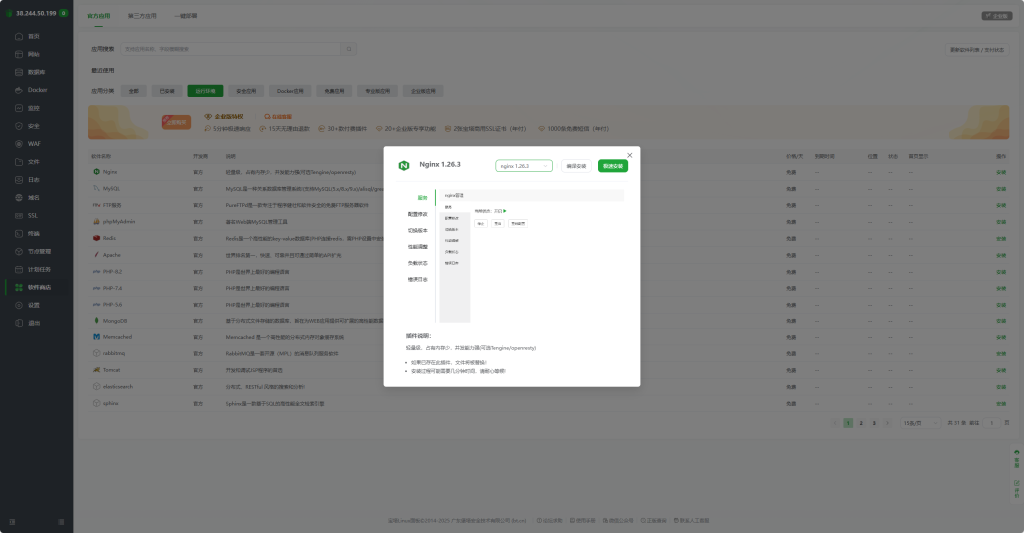Select the 全部 category filter
Screen dimensions: 1024x533
133,91
